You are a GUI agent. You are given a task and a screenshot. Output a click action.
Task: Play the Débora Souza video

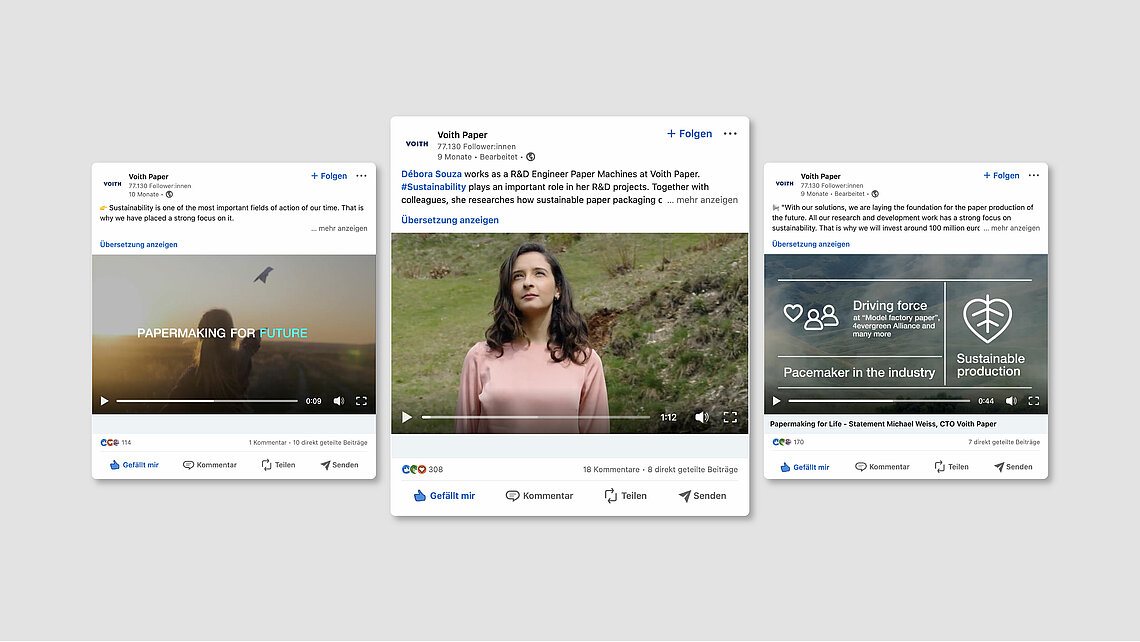[406, 417]
